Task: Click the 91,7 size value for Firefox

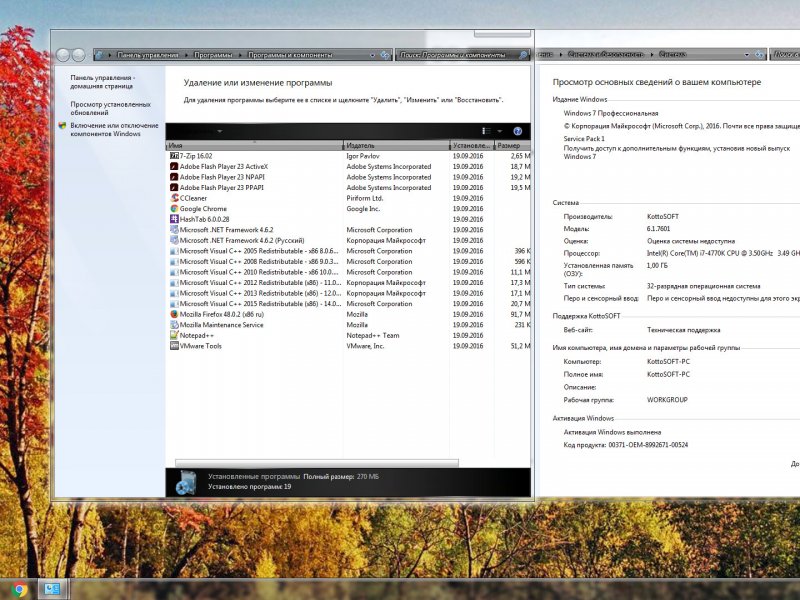Action: 520,314
